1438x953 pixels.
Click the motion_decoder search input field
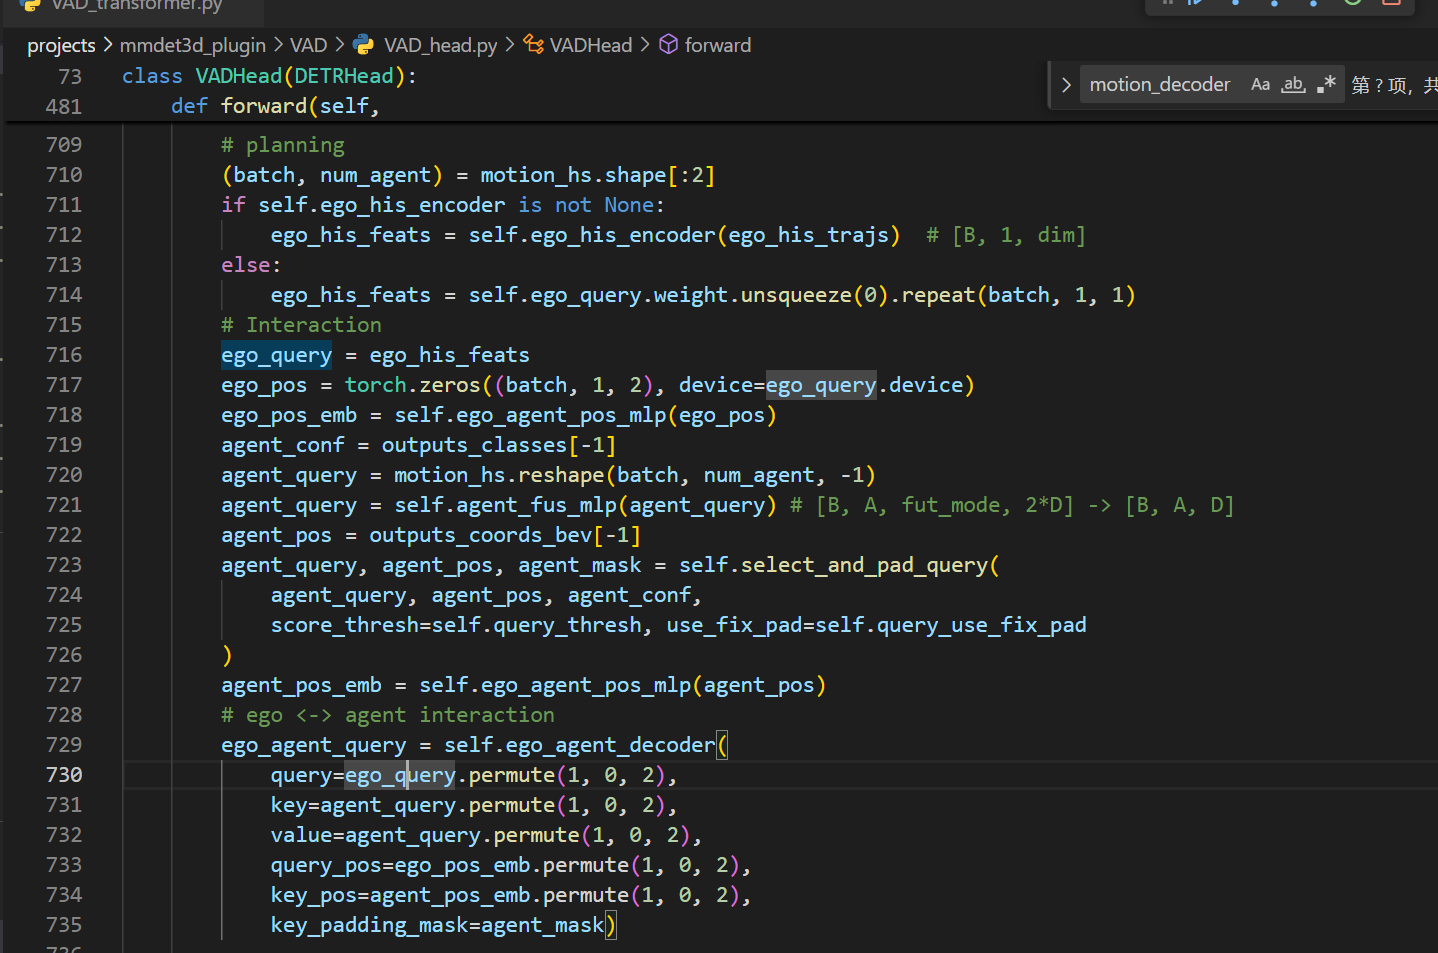tap(1160, 85)
